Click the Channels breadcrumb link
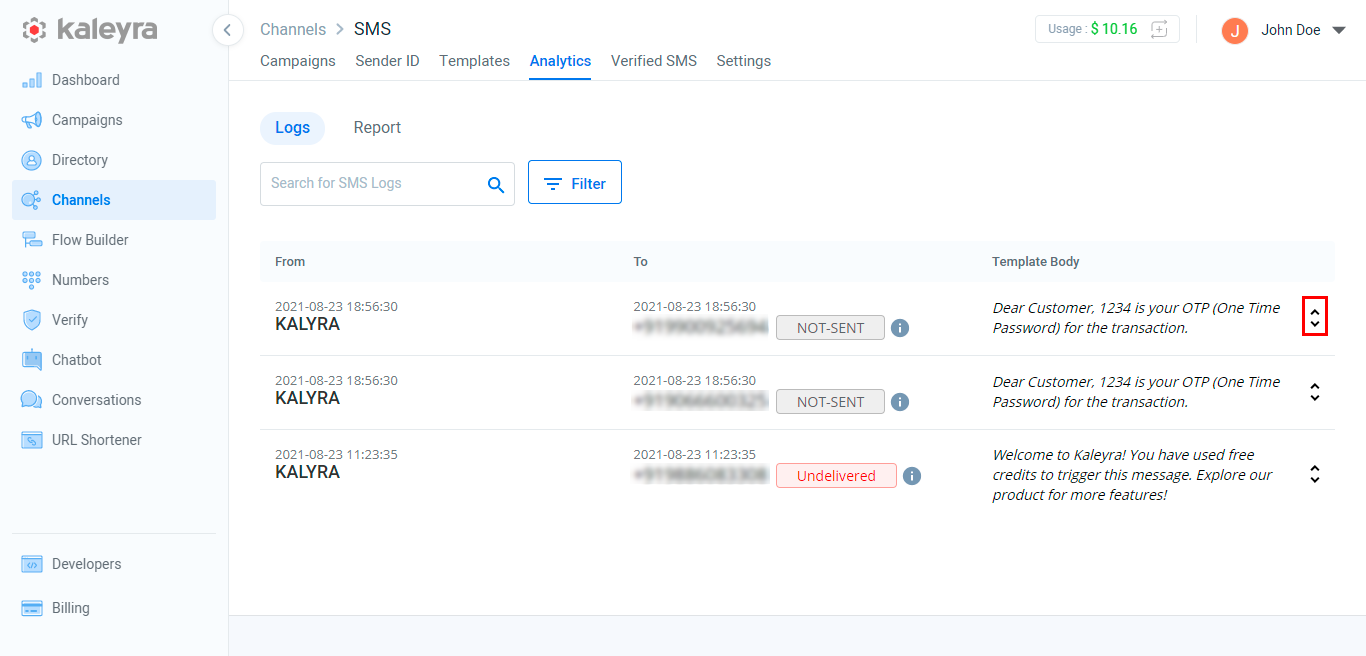The image size is (1366, 656). point(293,30)
